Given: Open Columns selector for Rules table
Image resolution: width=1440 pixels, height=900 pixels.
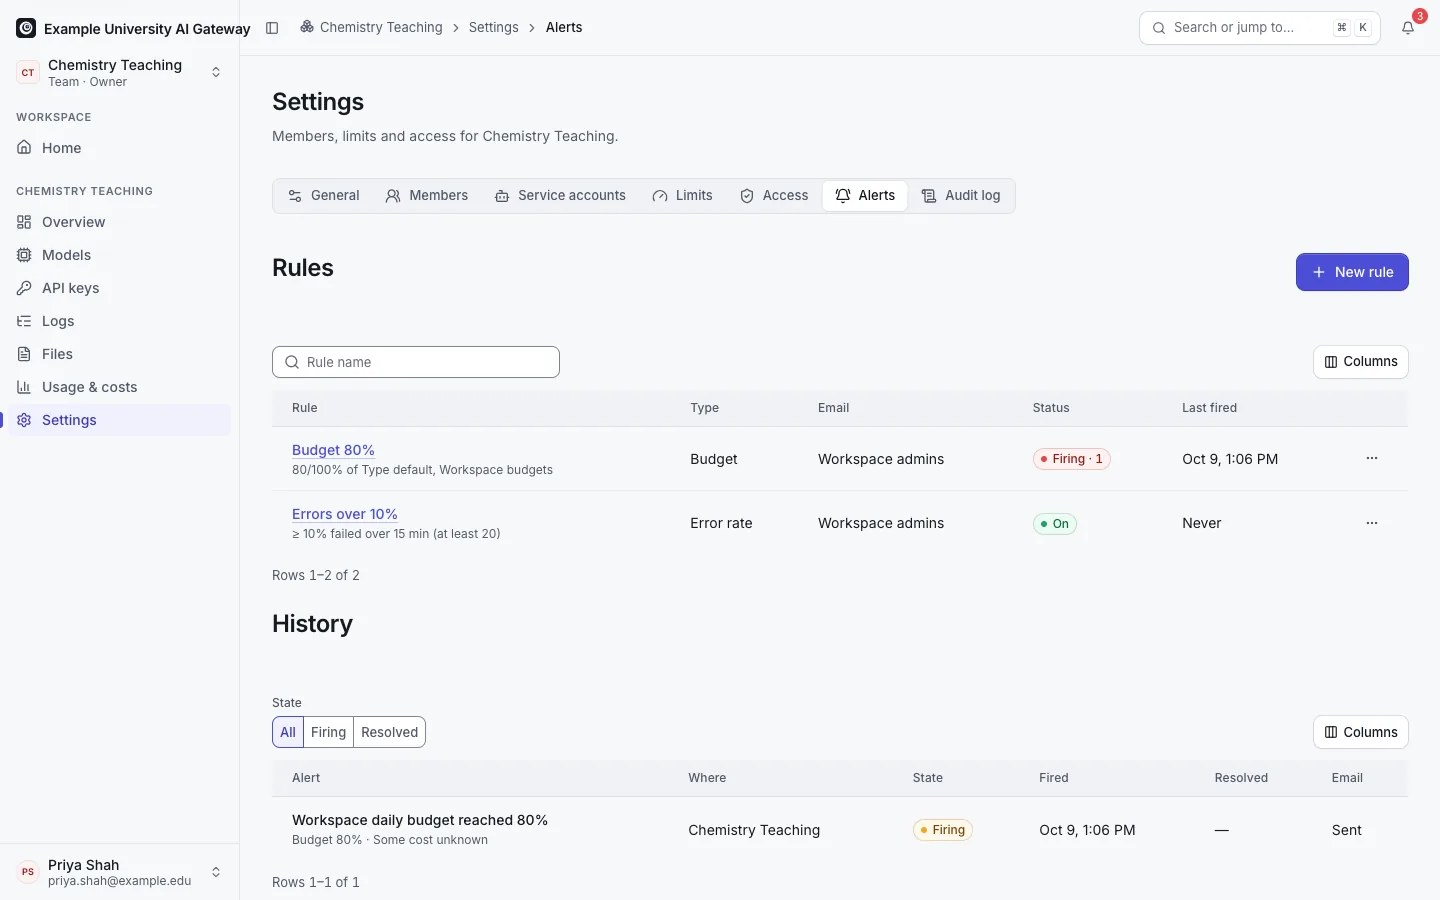Looking at the screenshot, I should 1360,362.
